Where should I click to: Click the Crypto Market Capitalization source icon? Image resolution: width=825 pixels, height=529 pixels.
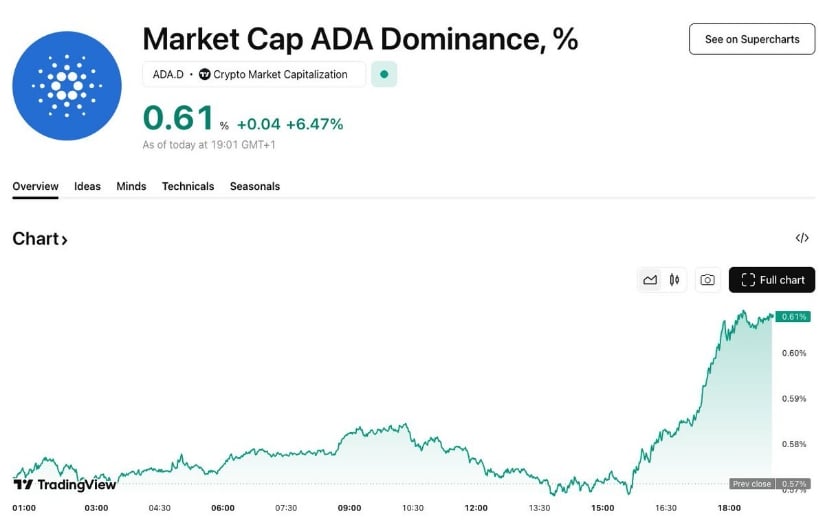pyautogui.click(x=205, y=74)
